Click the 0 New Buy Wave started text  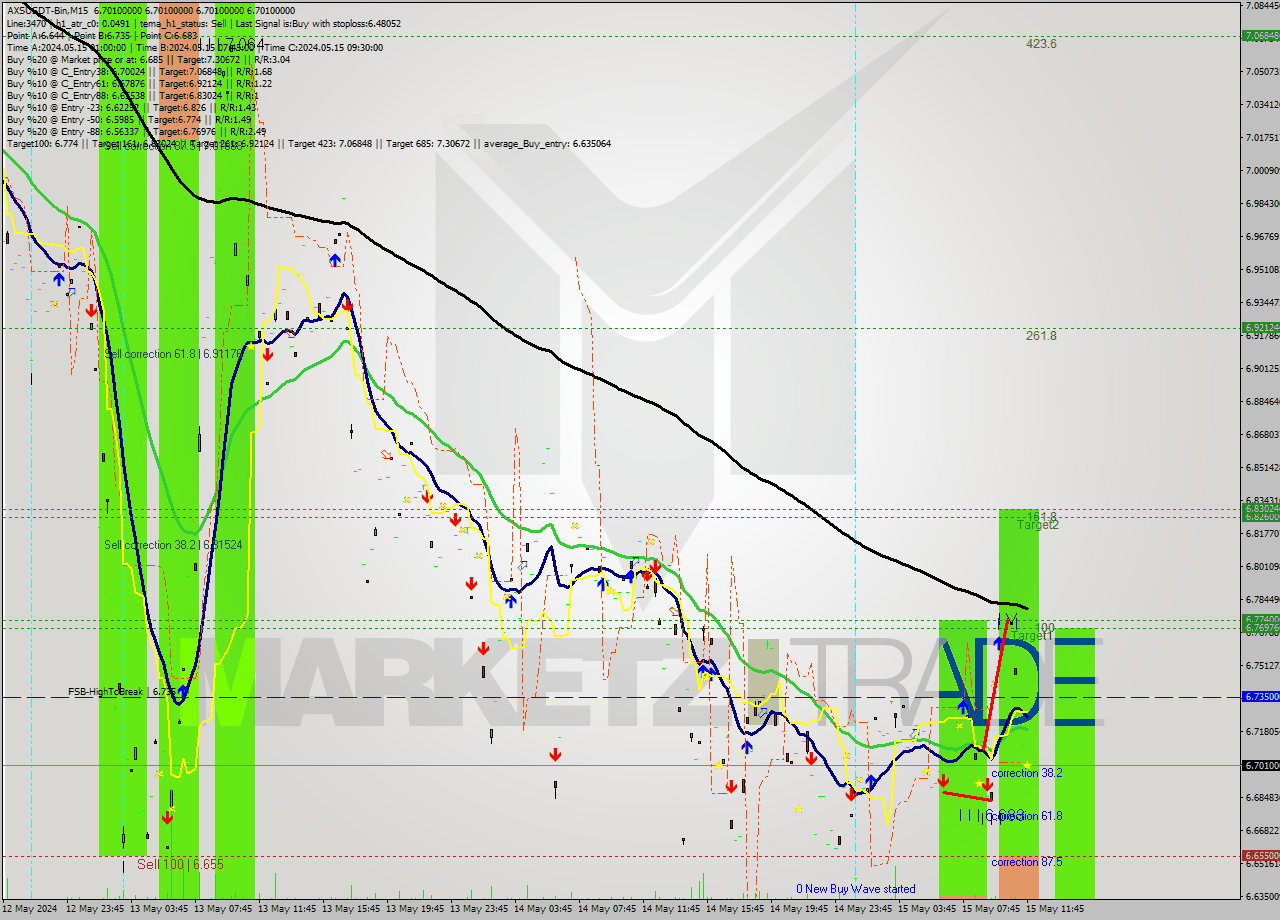coord(855,889)
